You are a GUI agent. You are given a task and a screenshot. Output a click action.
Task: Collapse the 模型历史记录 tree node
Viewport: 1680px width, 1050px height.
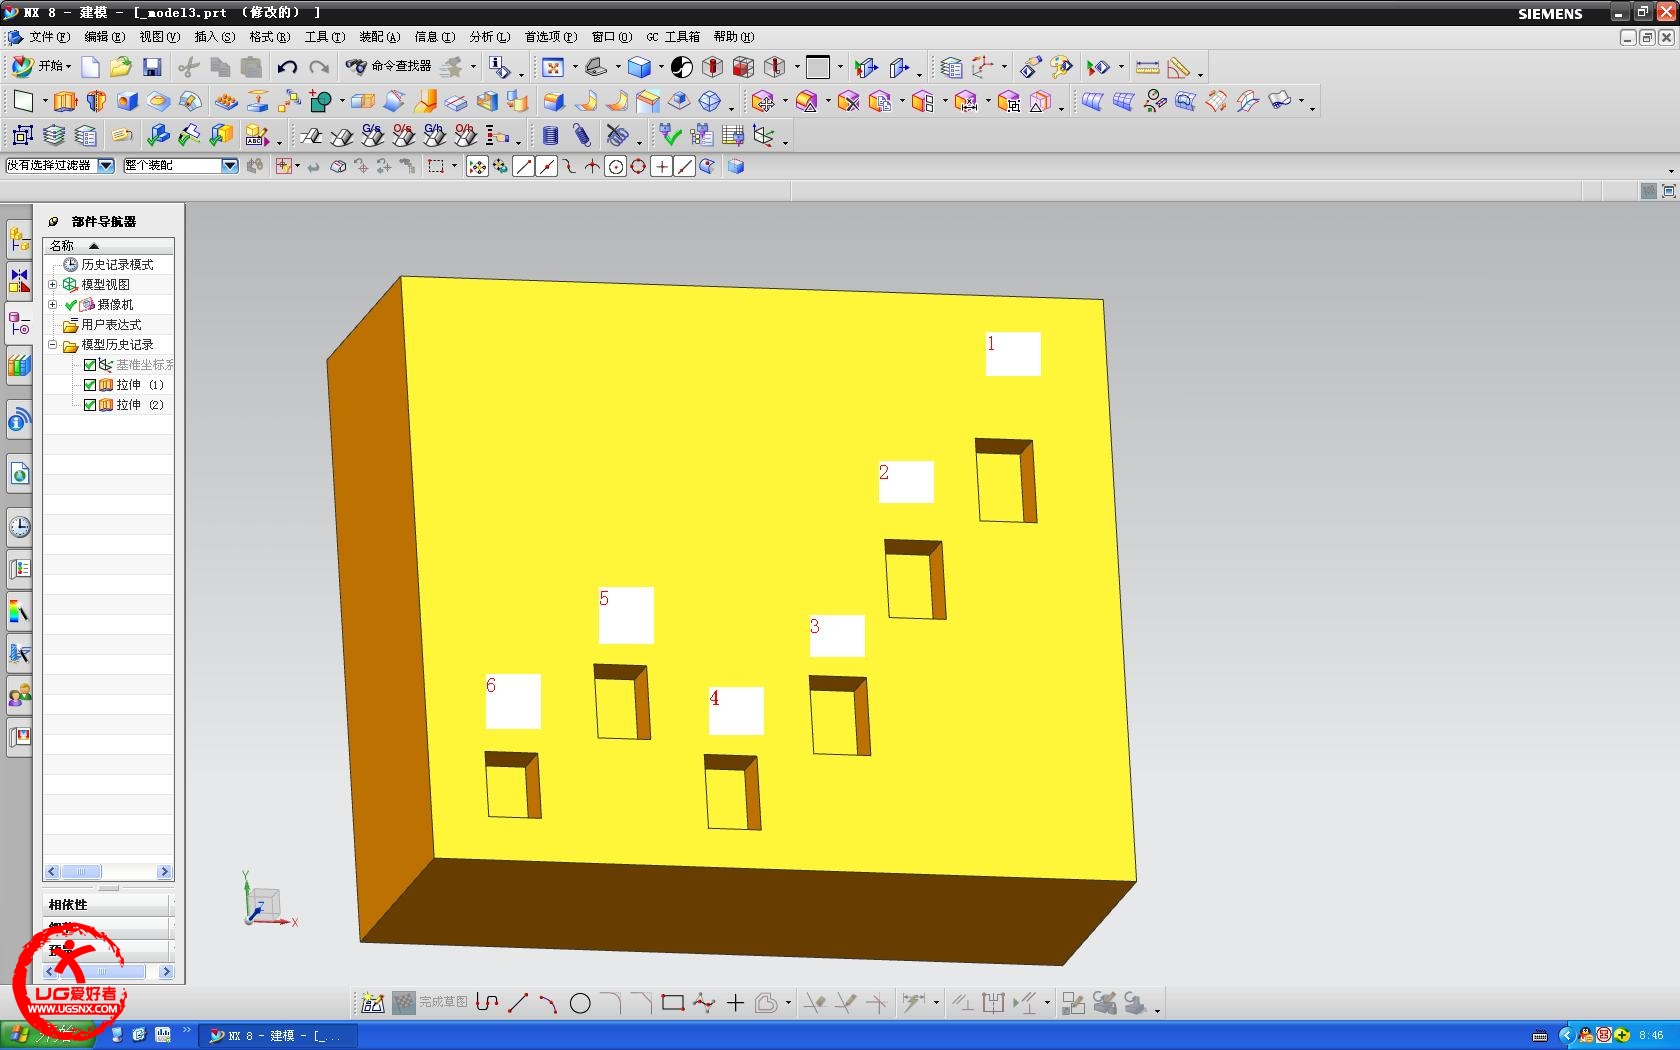coord(53,345)
